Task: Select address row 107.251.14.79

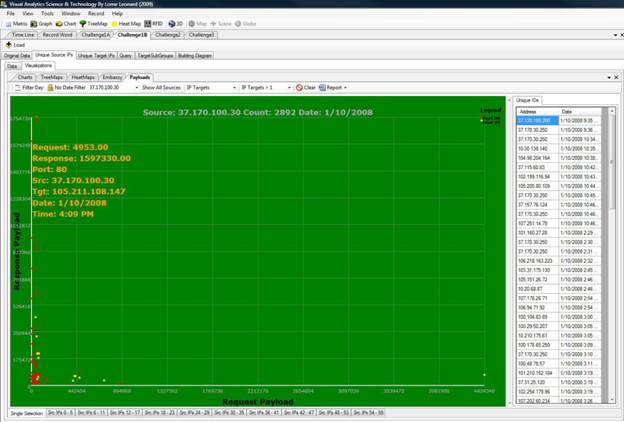Action: click(x=559, y=223)
